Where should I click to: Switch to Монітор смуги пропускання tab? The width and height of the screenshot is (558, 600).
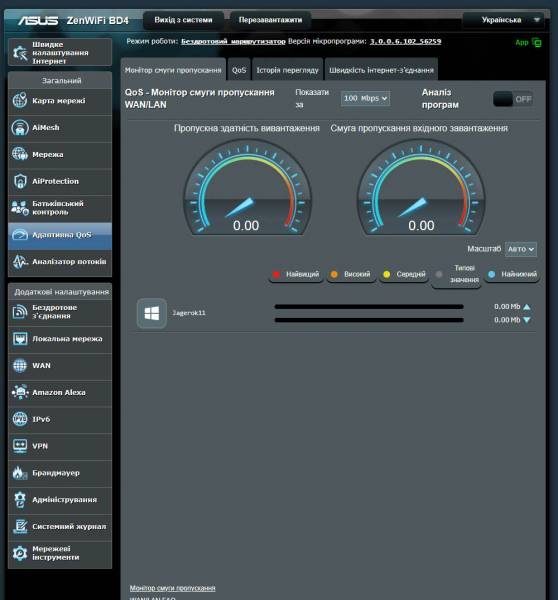click(x=173, y=70)
